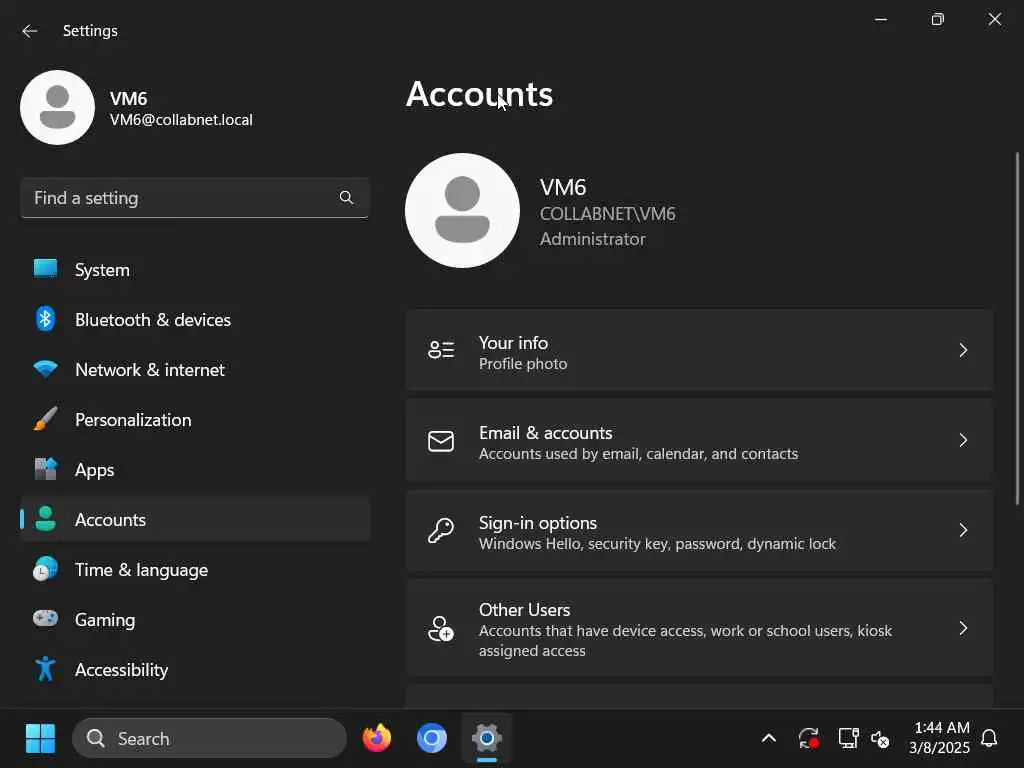The height and width of the screenshot is (768, 1024).
Task: Click the Accounts page heading
Action: click(479, 95)
